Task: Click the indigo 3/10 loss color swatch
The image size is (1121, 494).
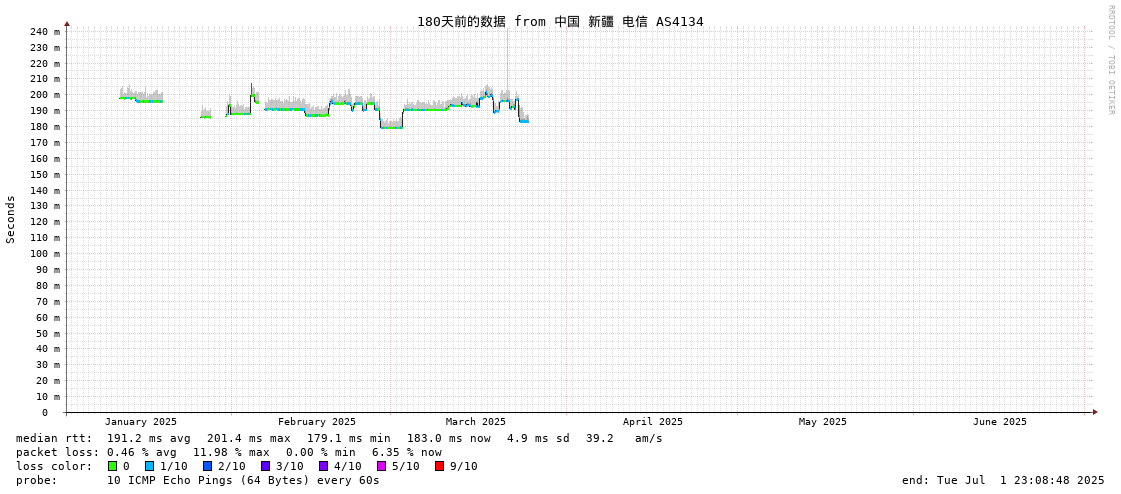Action: click(265, 466)
